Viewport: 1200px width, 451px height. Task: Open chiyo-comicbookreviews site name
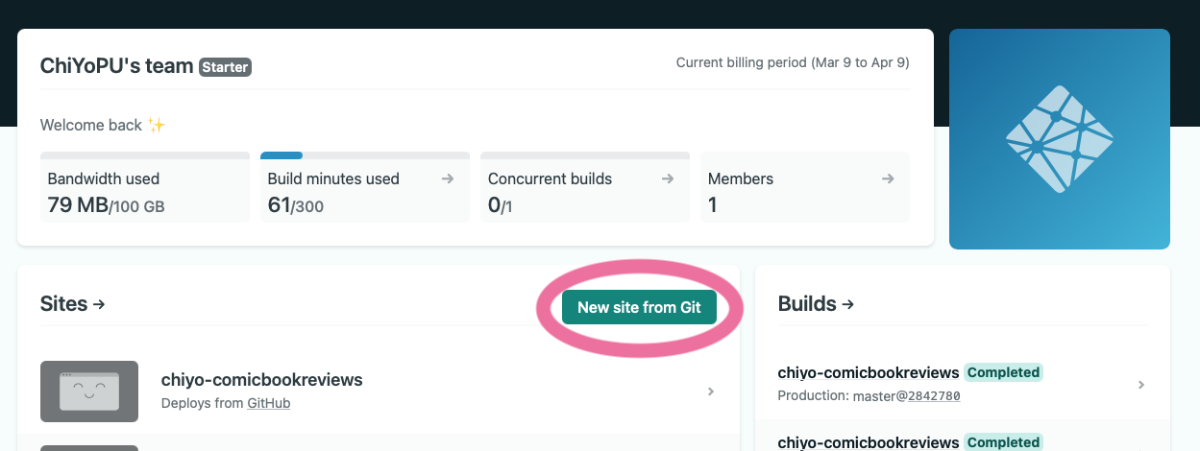(x=262, y=380)
